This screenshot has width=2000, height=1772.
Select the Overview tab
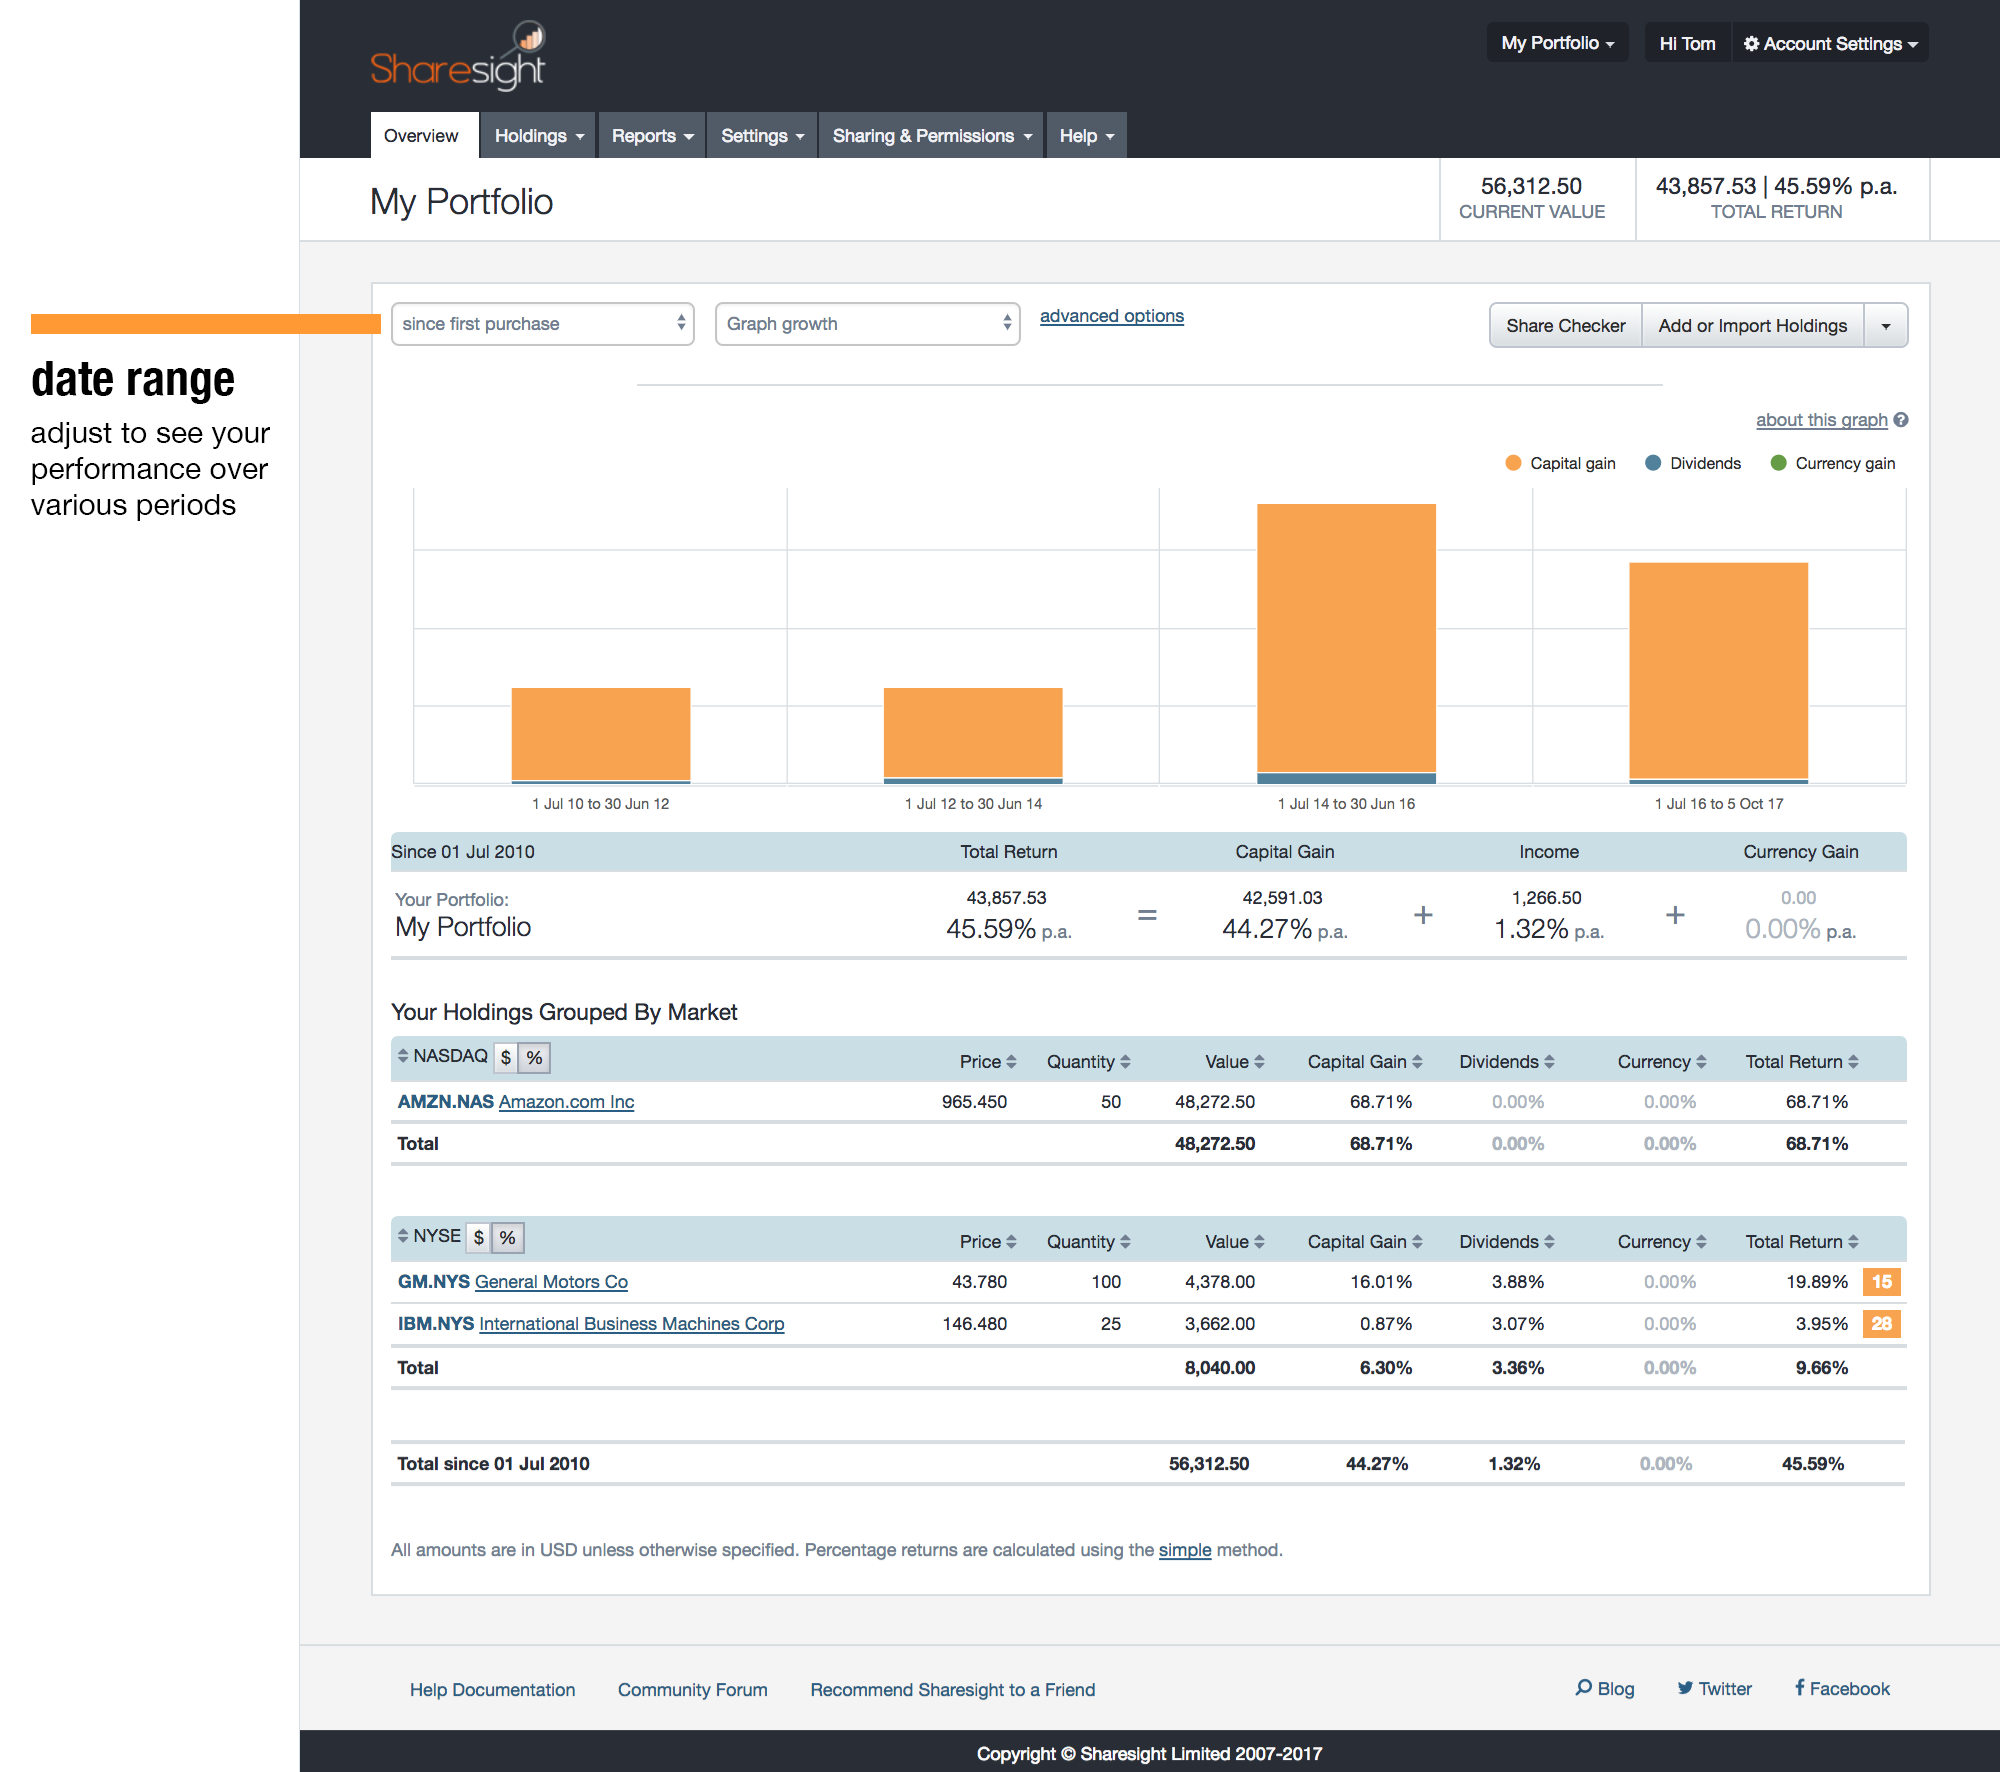421,136
